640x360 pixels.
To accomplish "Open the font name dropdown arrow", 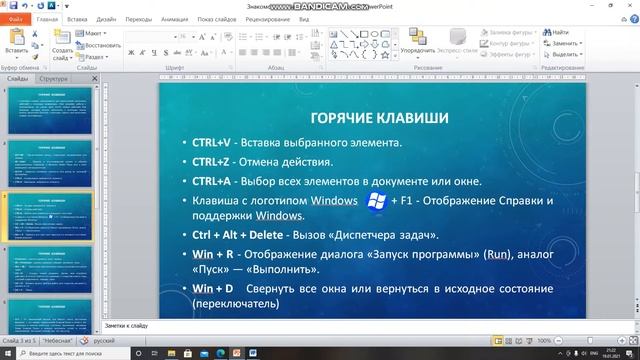I will 175,37.
